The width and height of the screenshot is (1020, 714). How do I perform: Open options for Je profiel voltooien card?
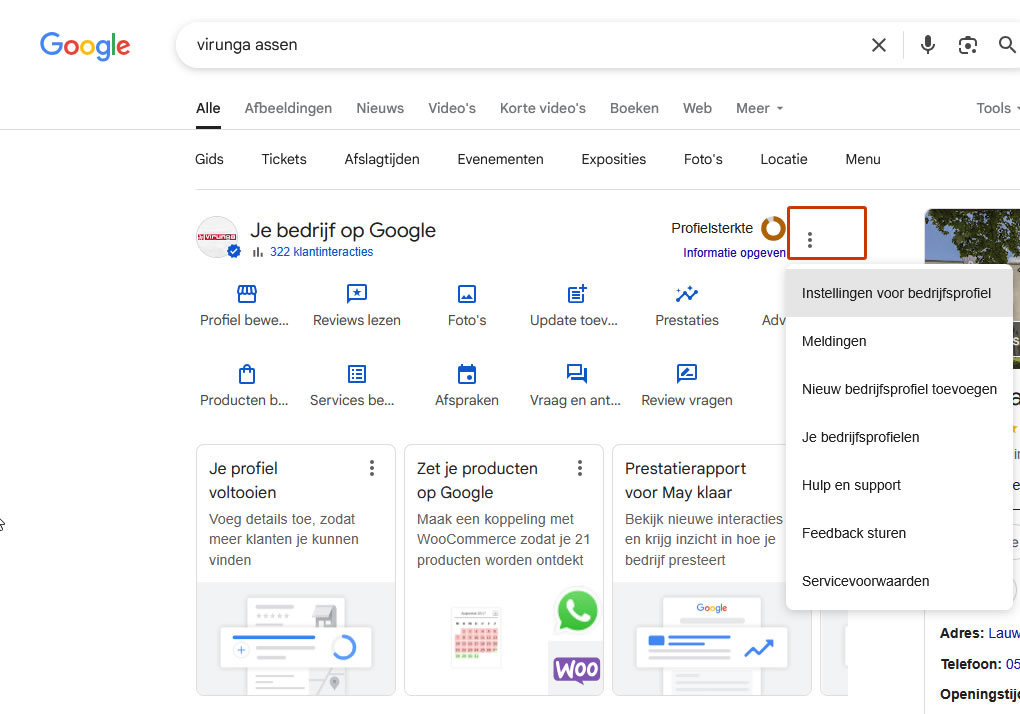[x=372, y=468]
